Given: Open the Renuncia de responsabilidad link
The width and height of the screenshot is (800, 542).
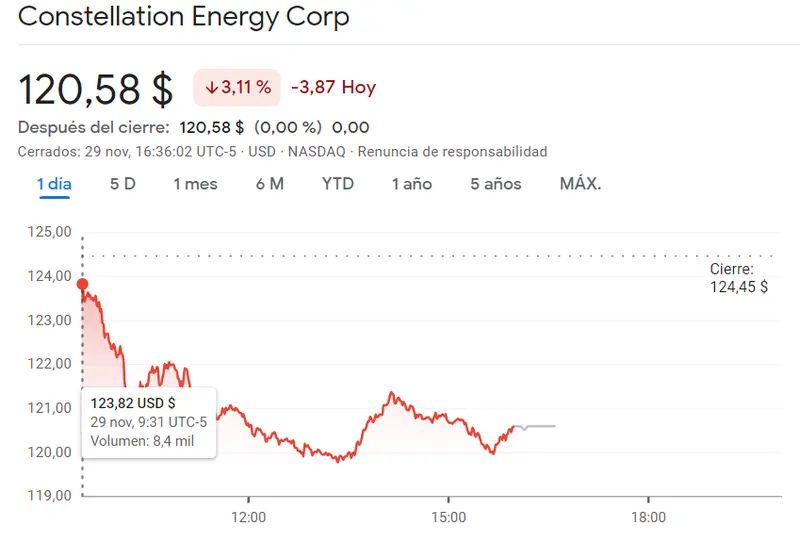Looking at the screenshot, I should coord(452,152).
